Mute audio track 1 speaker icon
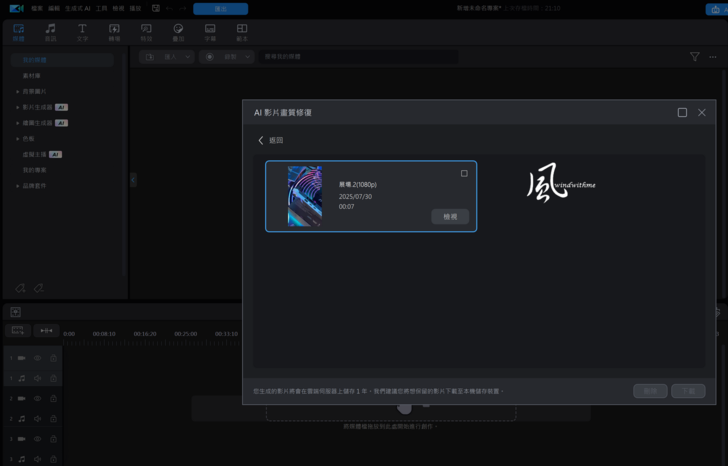728x466 pixels. pos(38,379)
